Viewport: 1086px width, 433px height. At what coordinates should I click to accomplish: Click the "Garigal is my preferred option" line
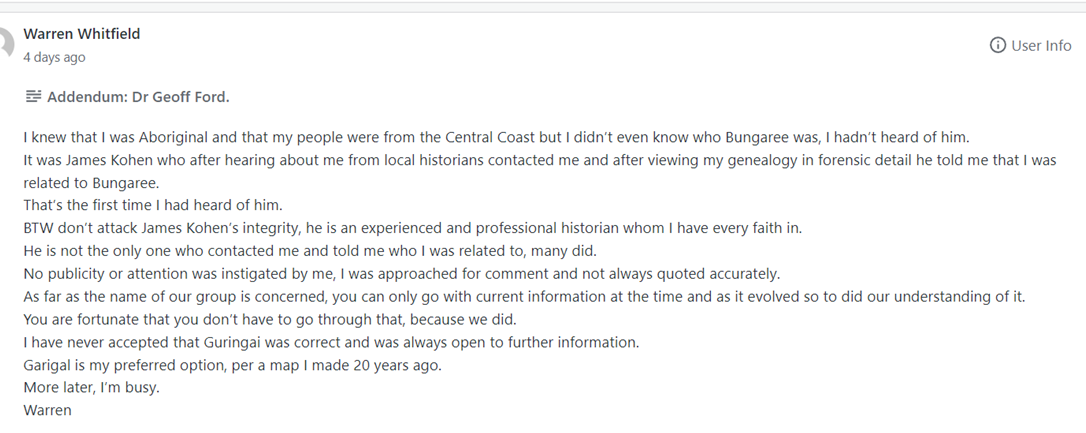232,365
